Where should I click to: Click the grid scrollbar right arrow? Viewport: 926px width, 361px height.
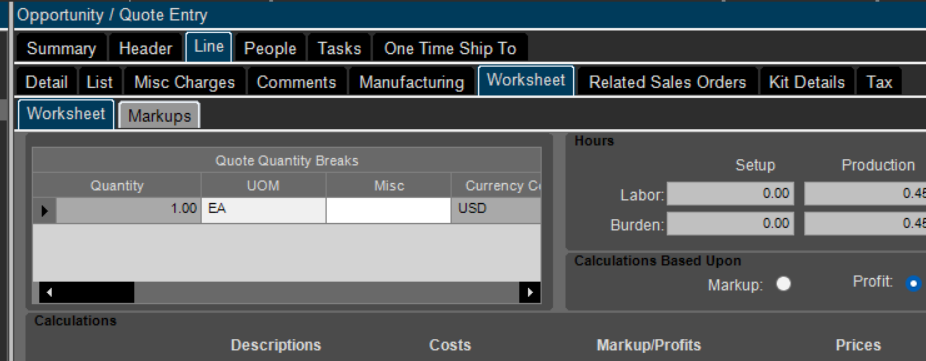(530, 292)
